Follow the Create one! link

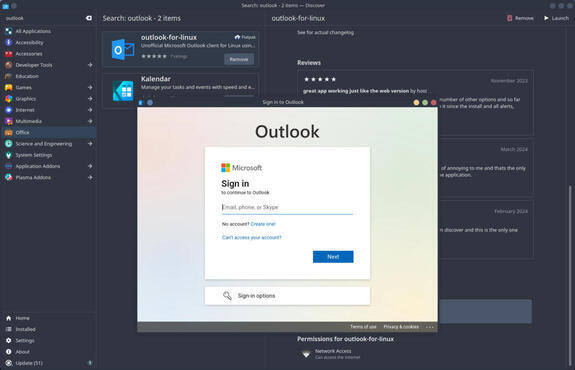pos(263,224)
